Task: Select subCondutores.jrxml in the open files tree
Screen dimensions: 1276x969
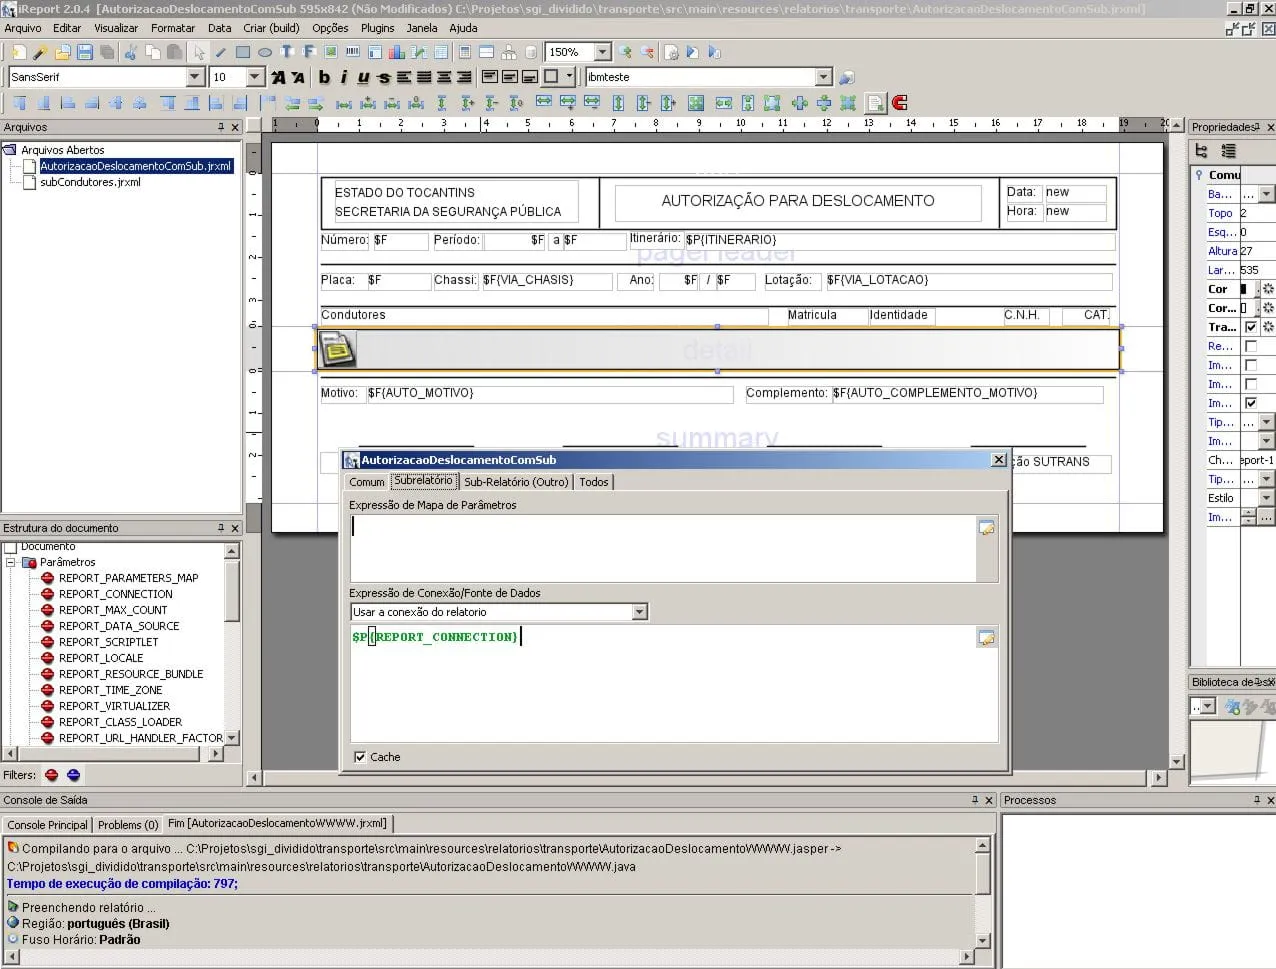Action: click(x=90, y=182)
